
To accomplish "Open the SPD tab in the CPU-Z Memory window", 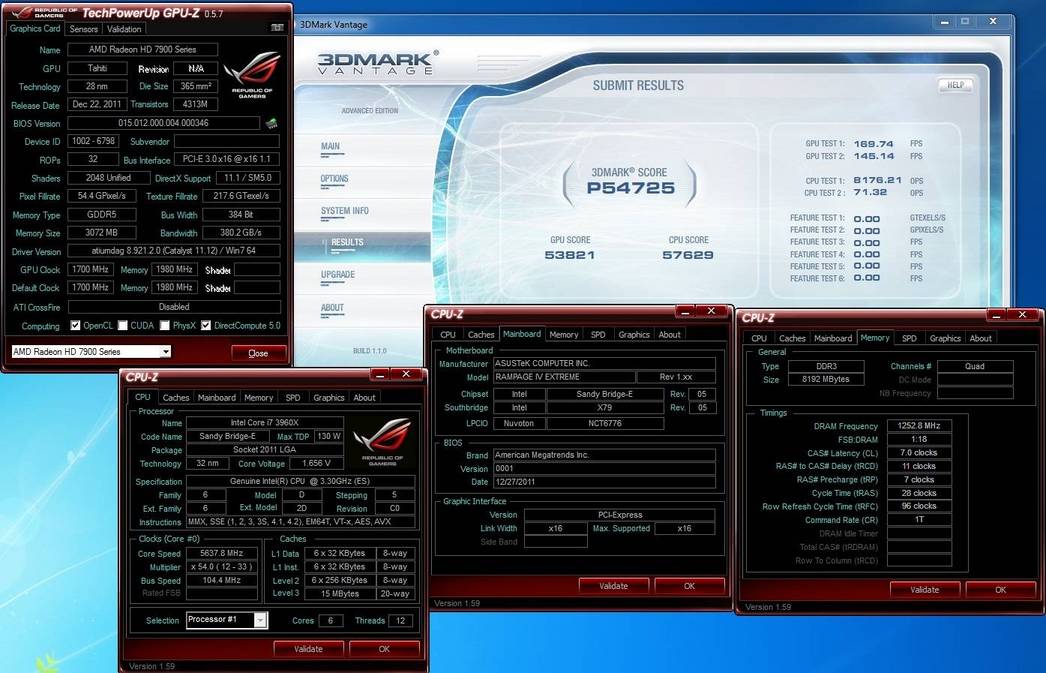I will 909,338.
